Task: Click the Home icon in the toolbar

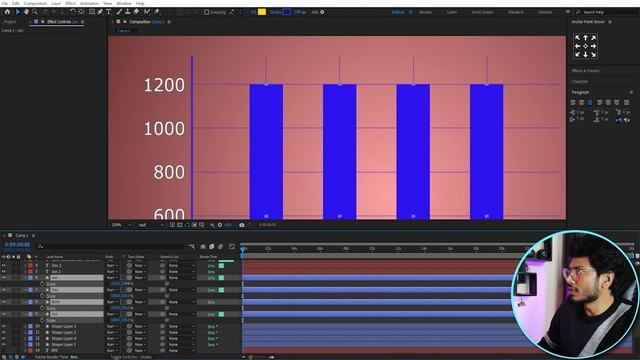Action: click(7, 12)
